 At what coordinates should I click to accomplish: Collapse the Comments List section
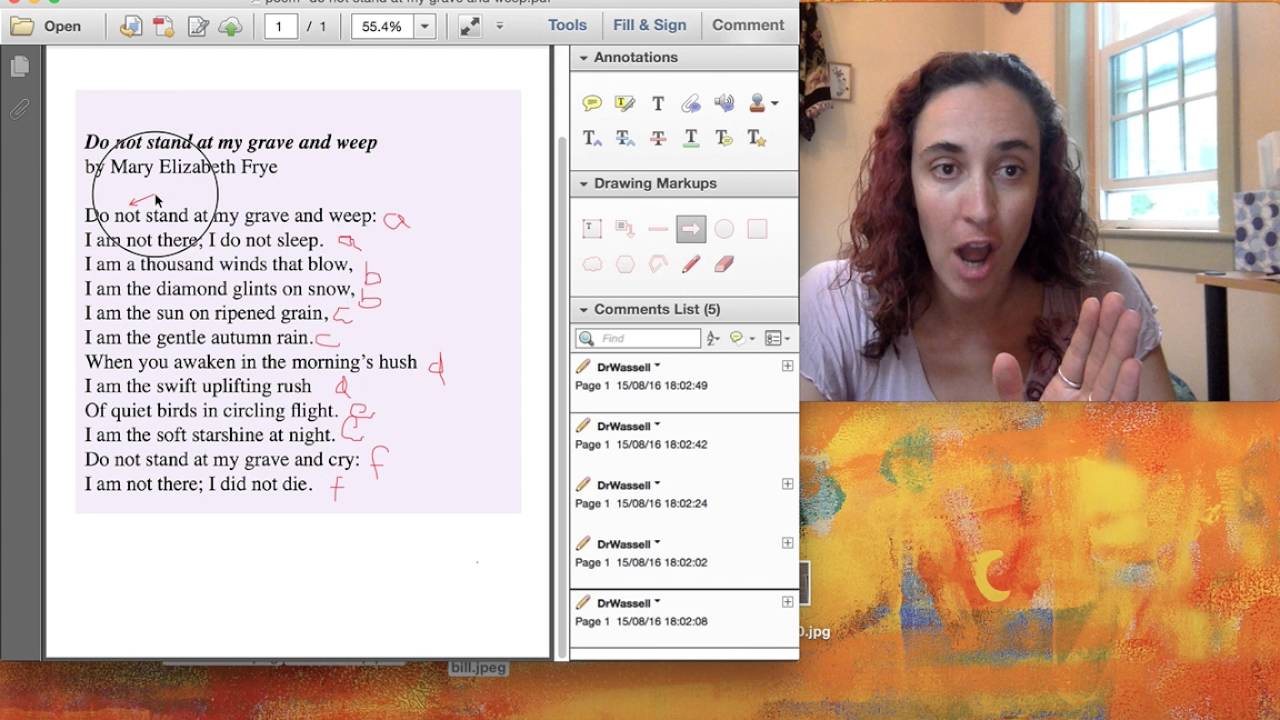[x=583, y=309]
